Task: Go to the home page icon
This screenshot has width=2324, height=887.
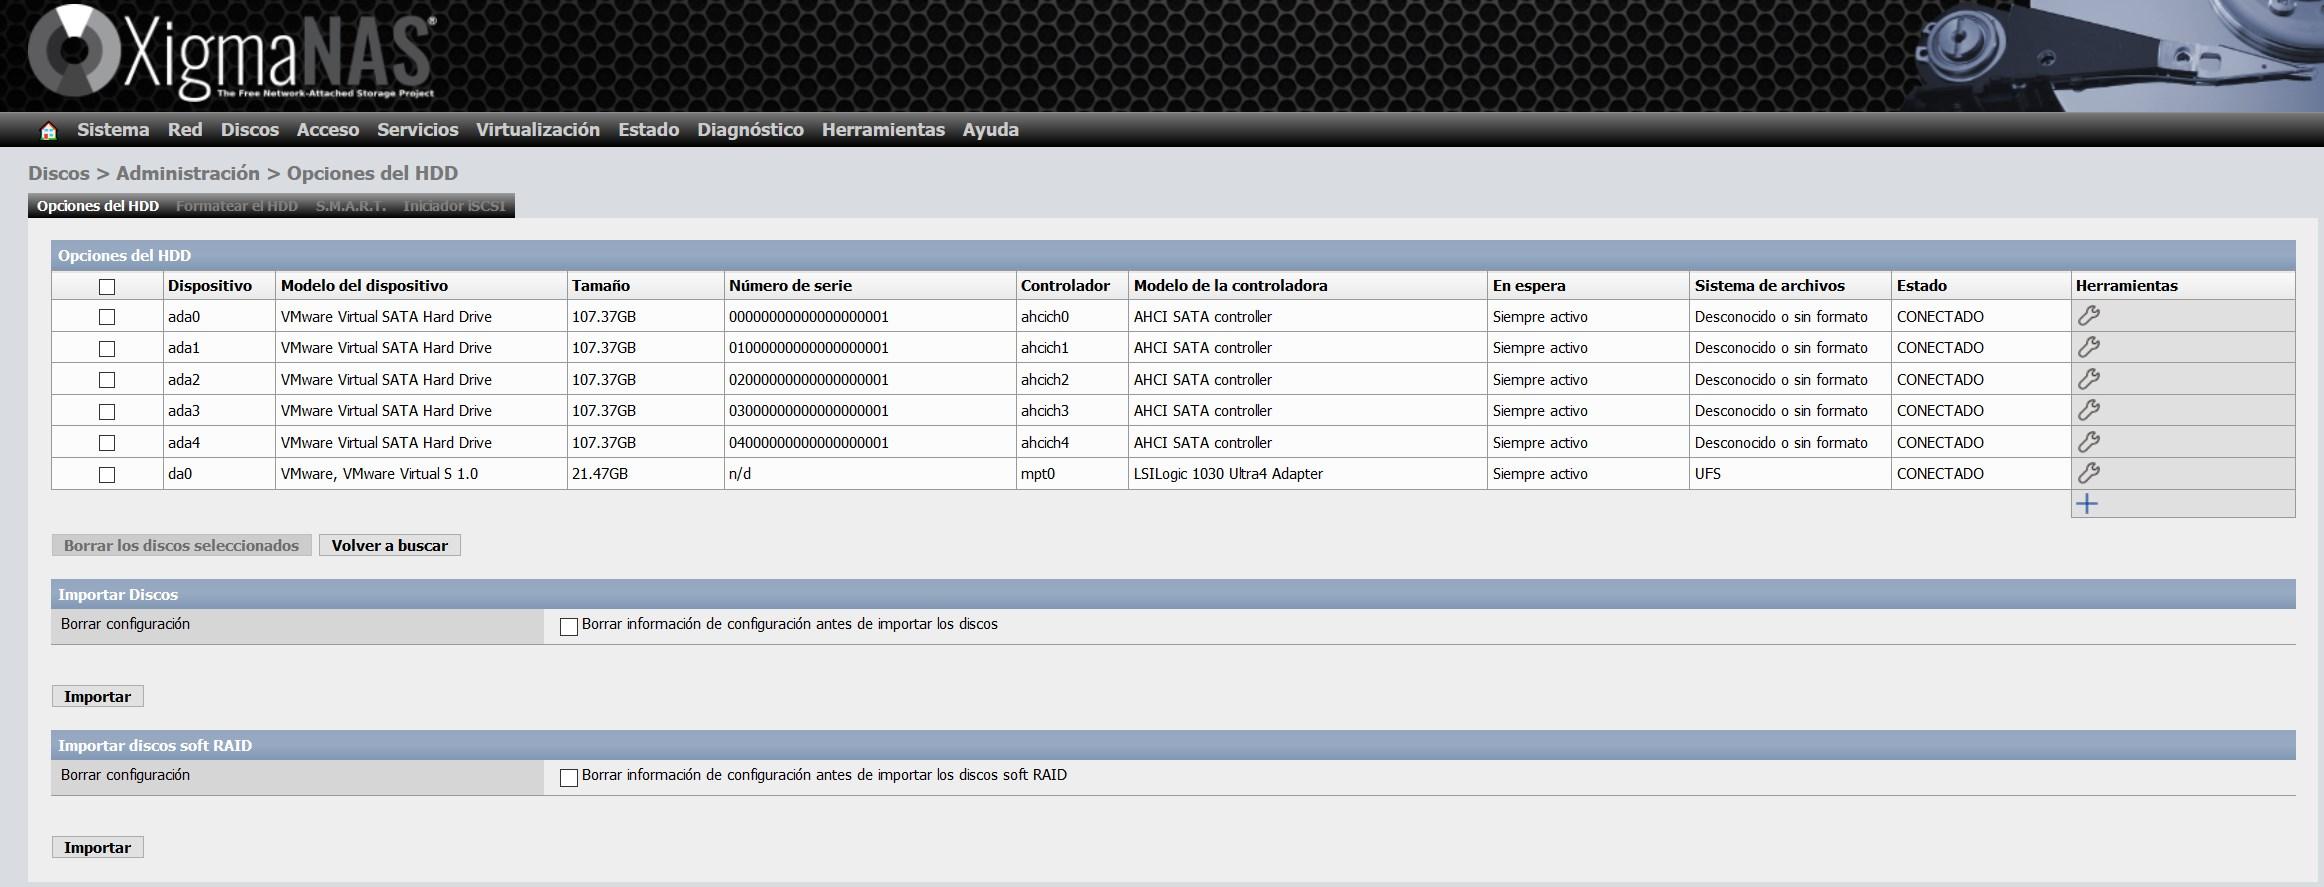Action: point(48,130)
